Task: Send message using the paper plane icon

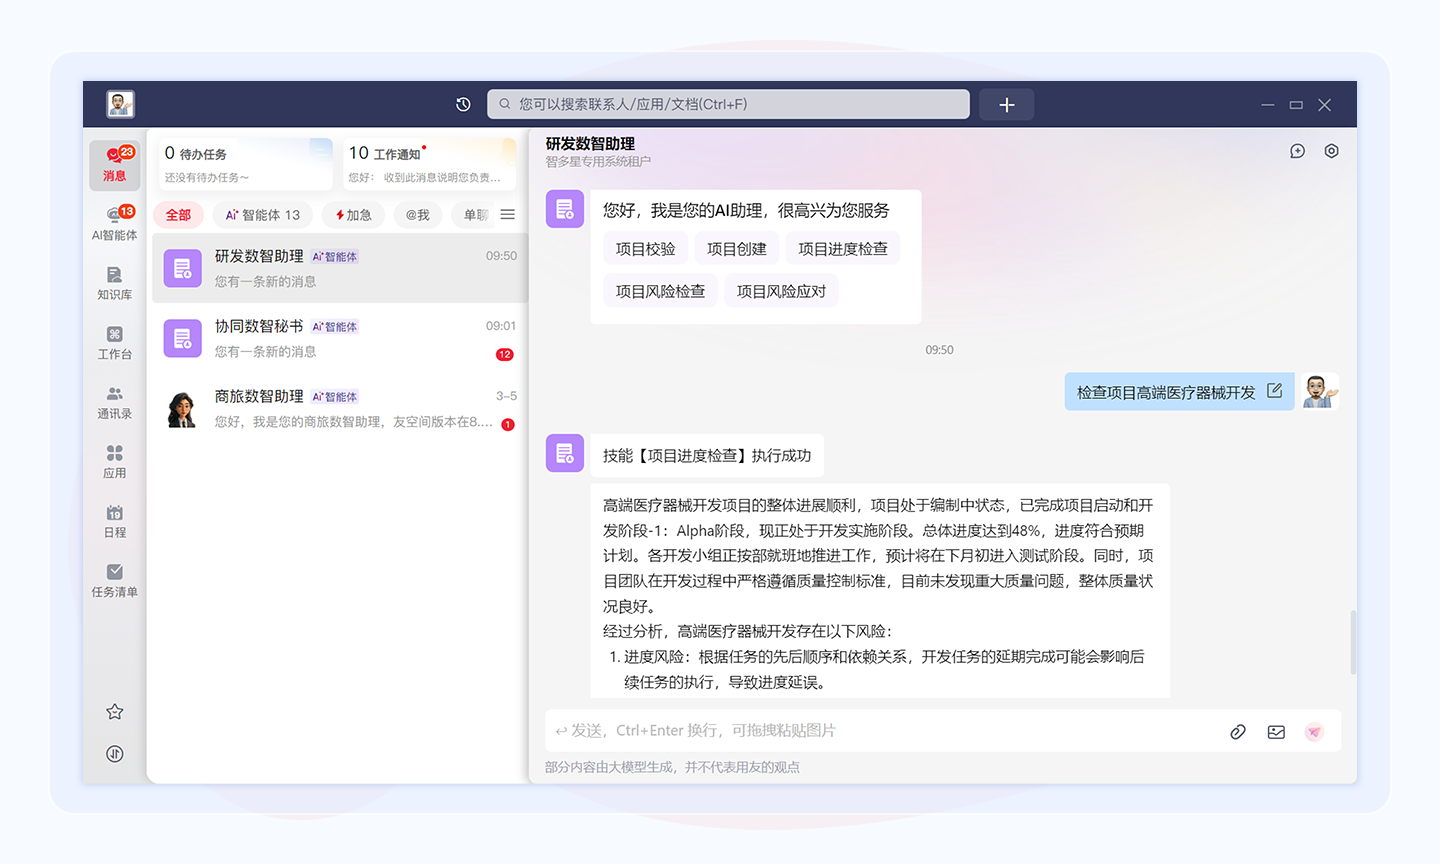Action: [1313, 731]
